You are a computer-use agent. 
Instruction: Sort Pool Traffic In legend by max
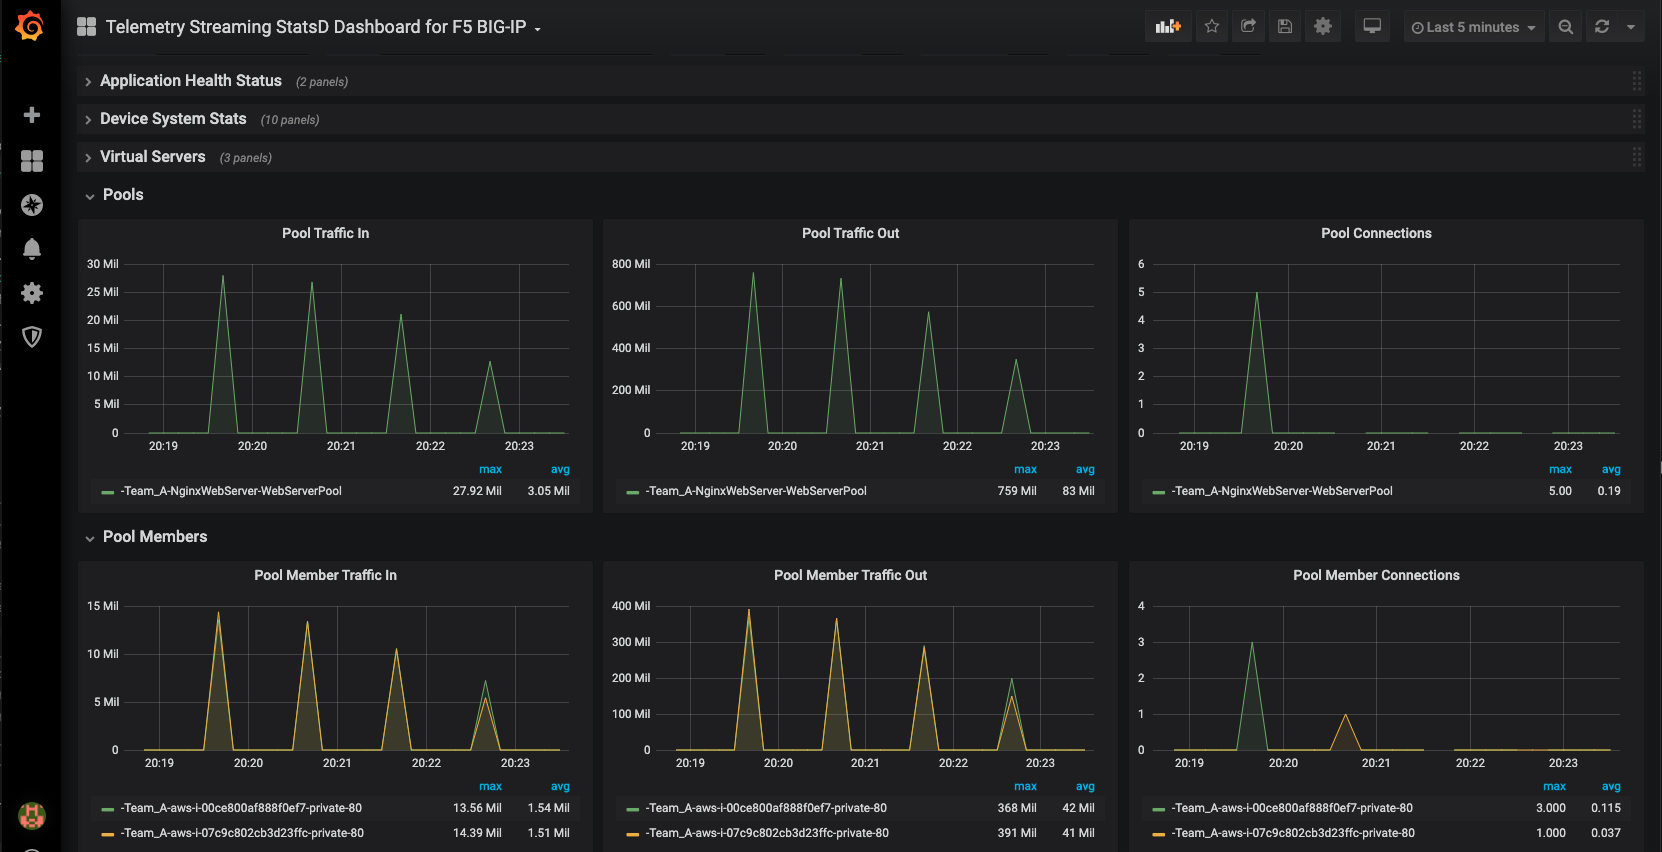tap(490, 469)
